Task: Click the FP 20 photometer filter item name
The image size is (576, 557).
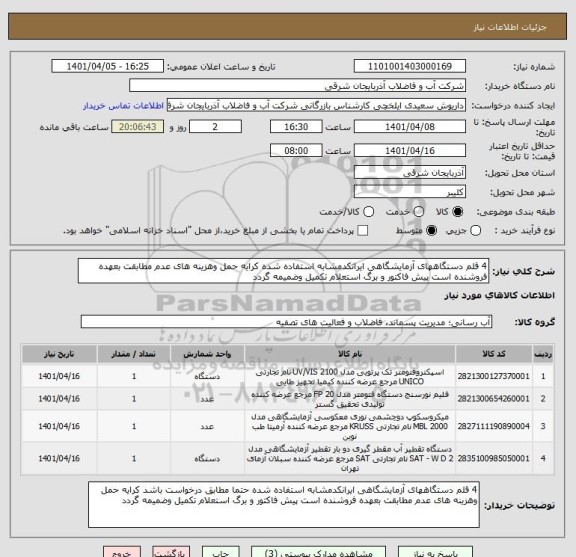Action: click(x=350, y=399)
